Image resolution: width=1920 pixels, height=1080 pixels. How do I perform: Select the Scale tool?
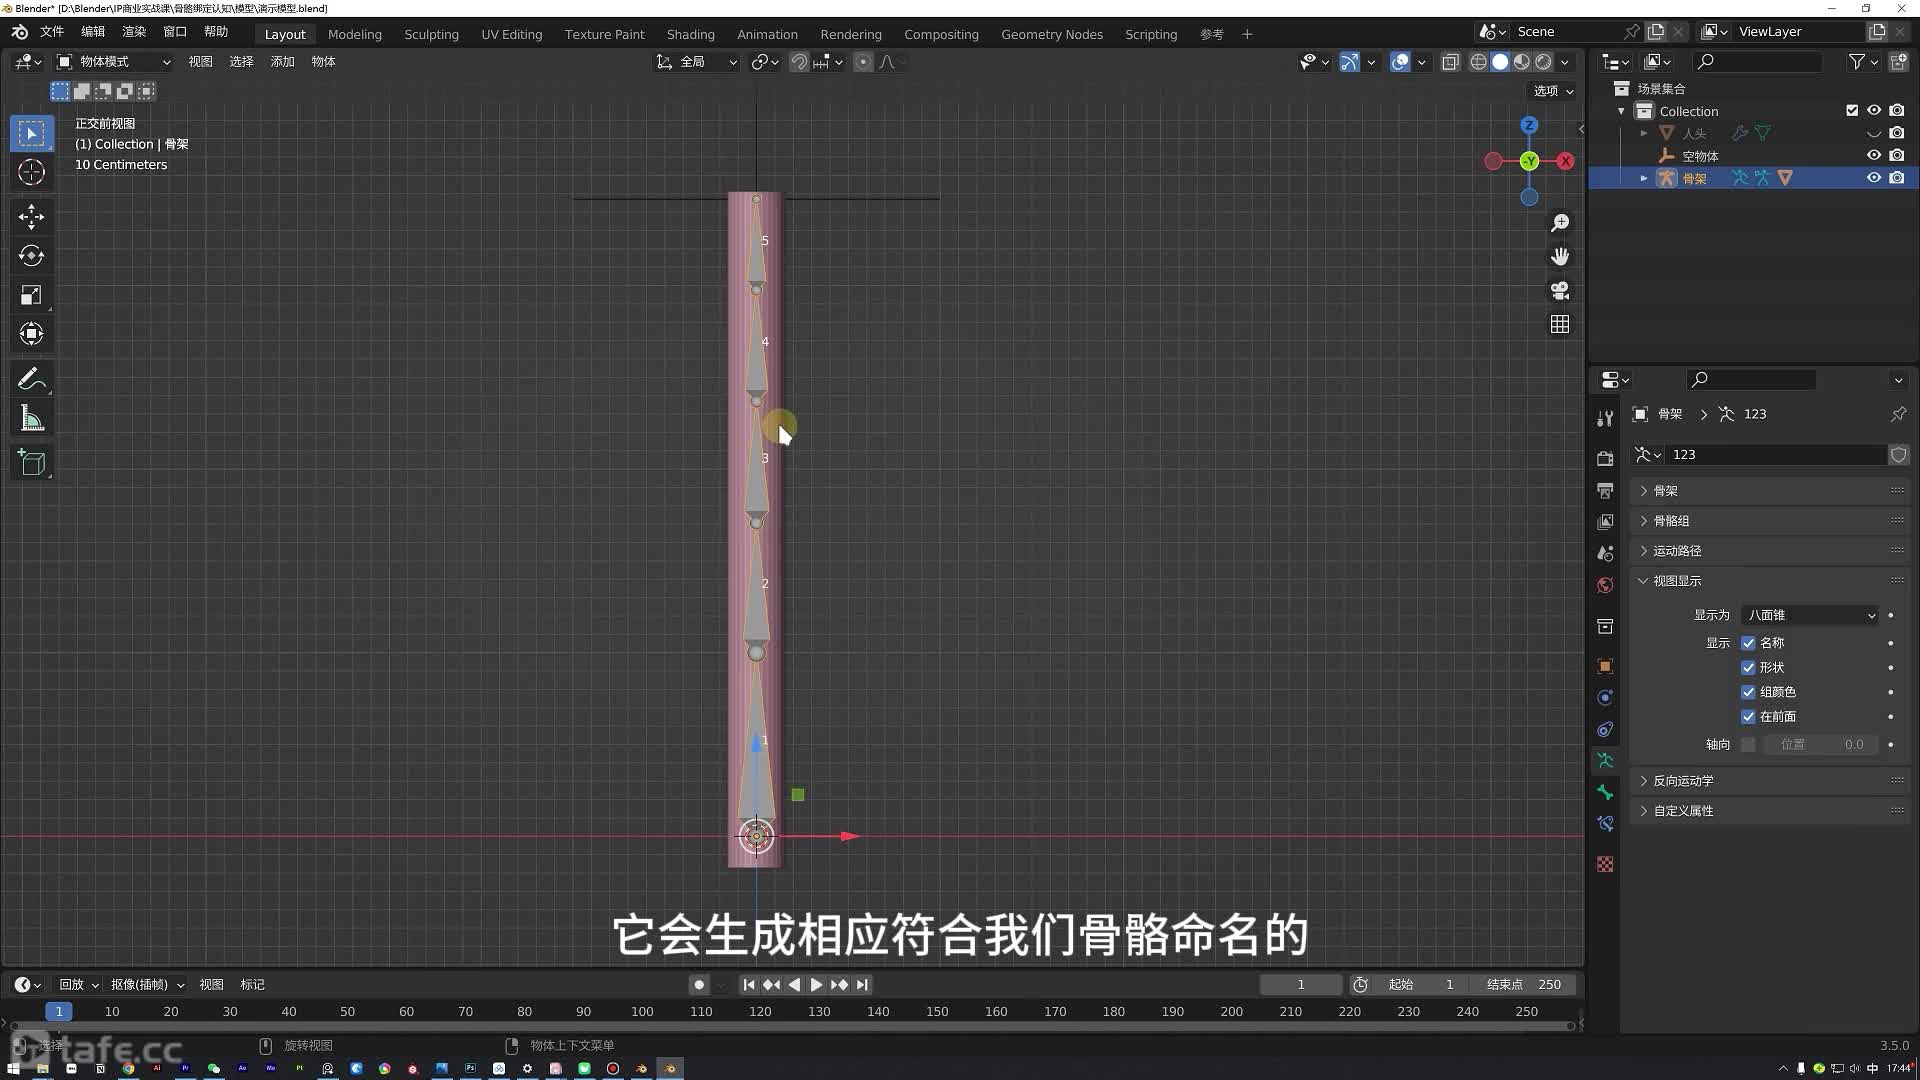coord(32,295)
